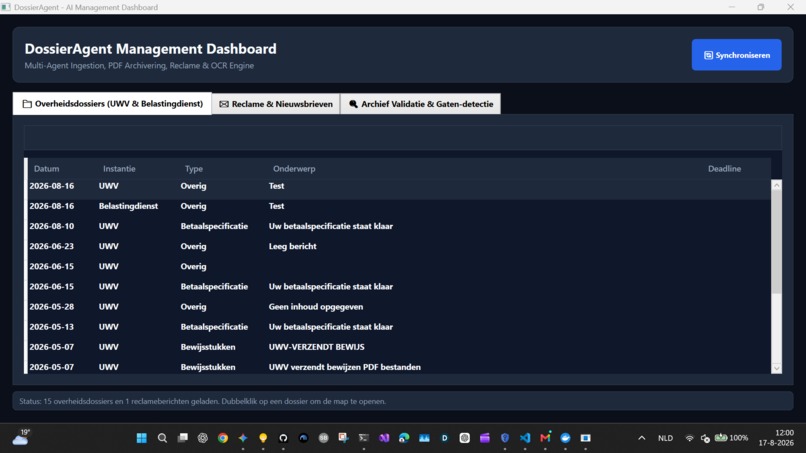The width and height of the screenshot is (806, 453).
Task: Click the status bar message about loaded dossiers
Action: [x=203, y=401]
